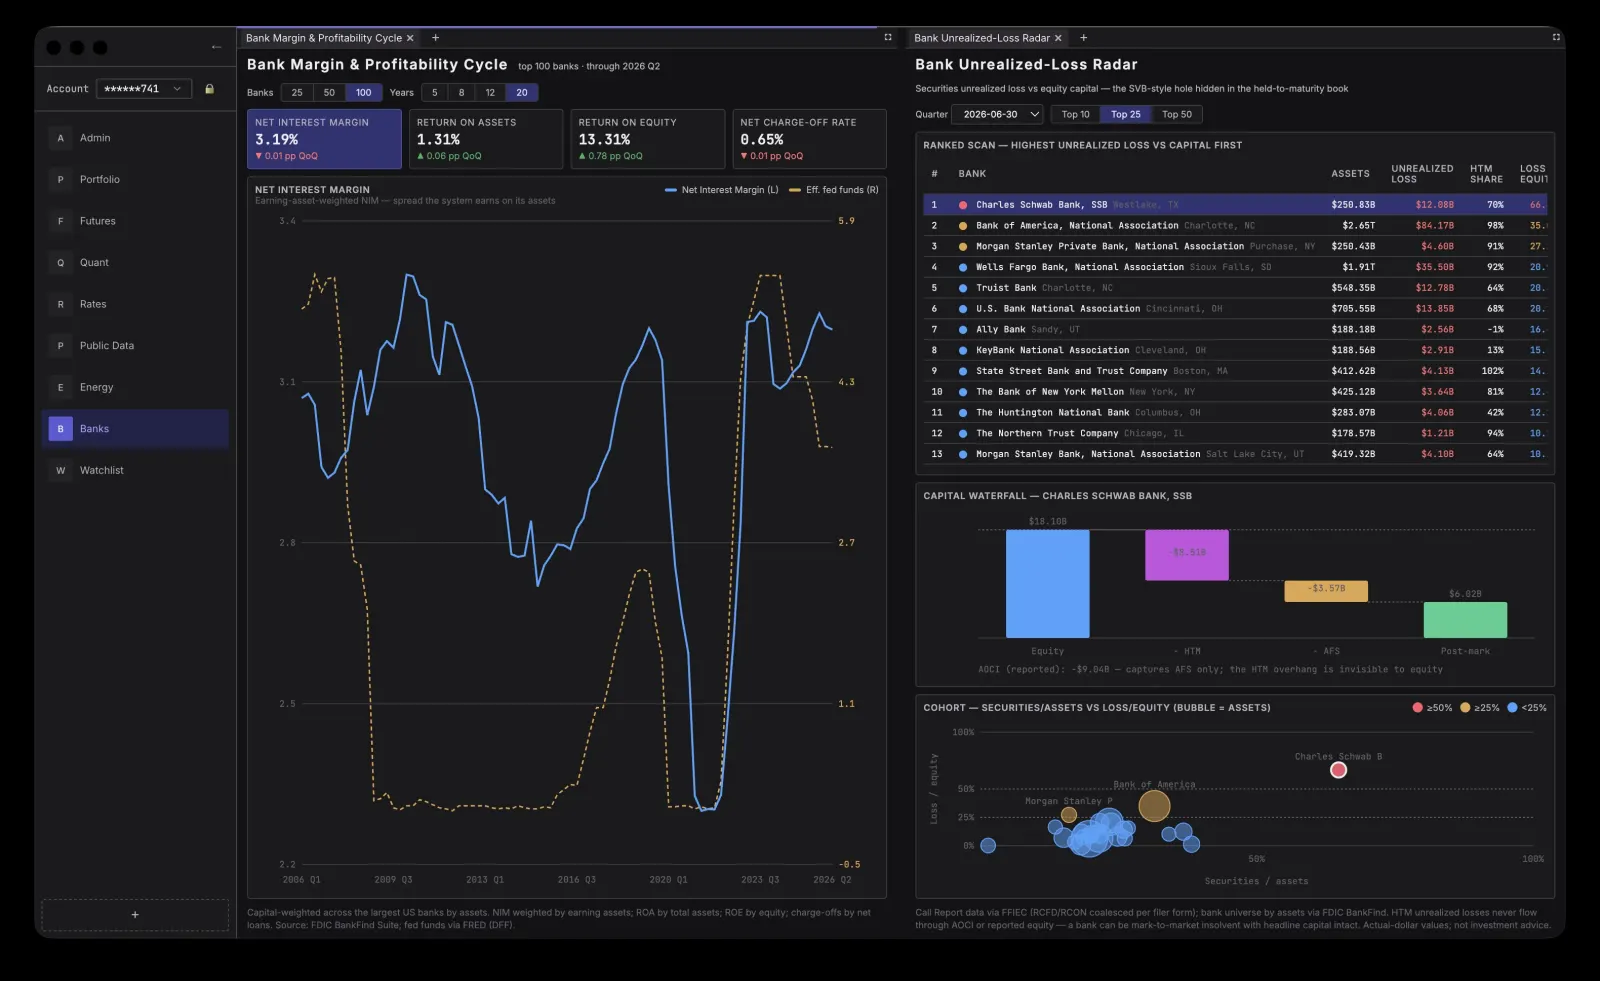The width and height of the screenshot is (1600, 981).
Task: Set Banks count to 100
Action: (x=363, y=93)
